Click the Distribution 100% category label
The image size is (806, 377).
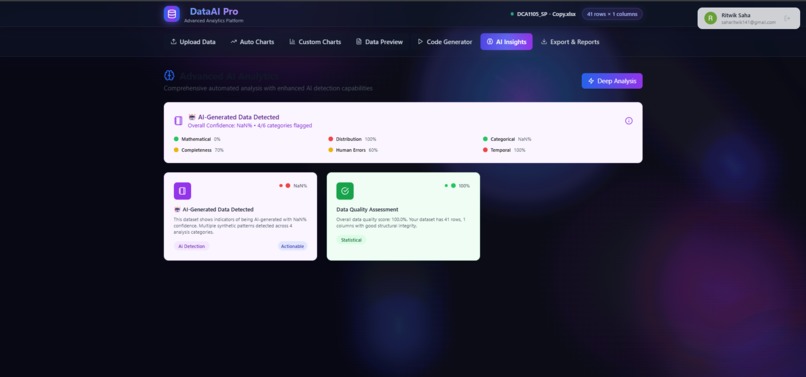coord(356,139)
